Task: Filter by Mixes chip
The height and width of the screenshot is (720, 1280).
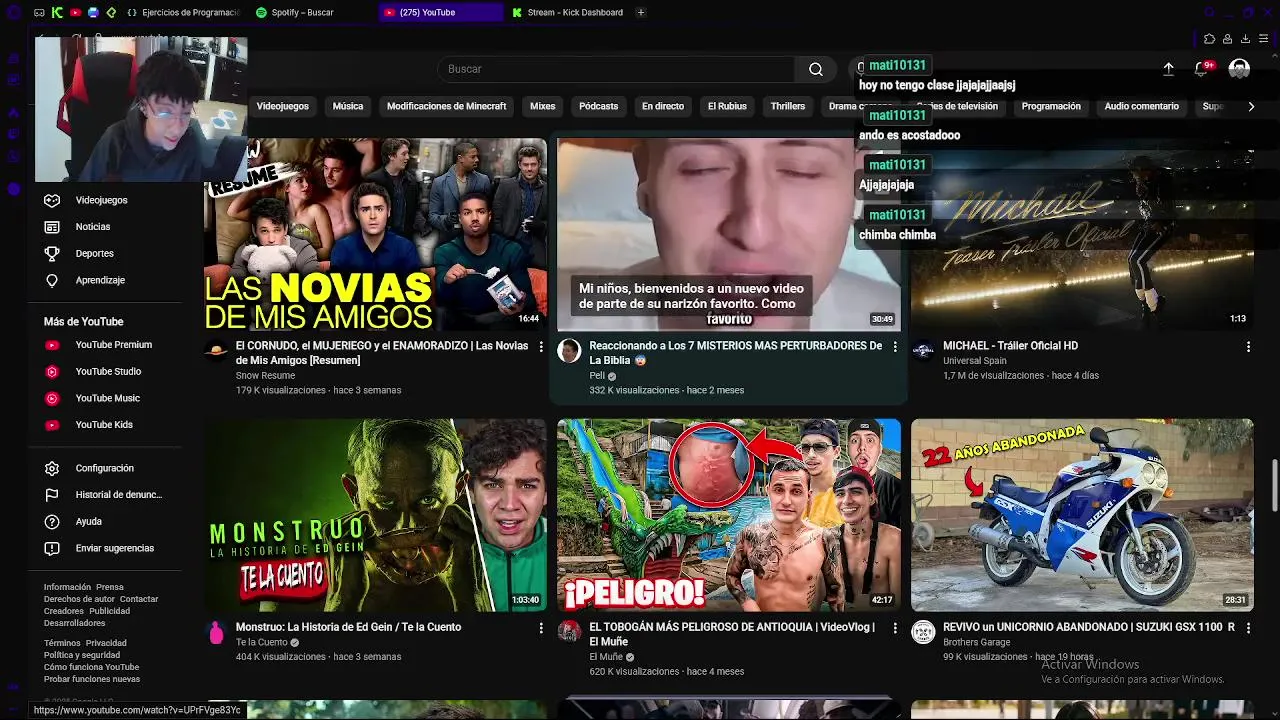Action: pos(543,106)
